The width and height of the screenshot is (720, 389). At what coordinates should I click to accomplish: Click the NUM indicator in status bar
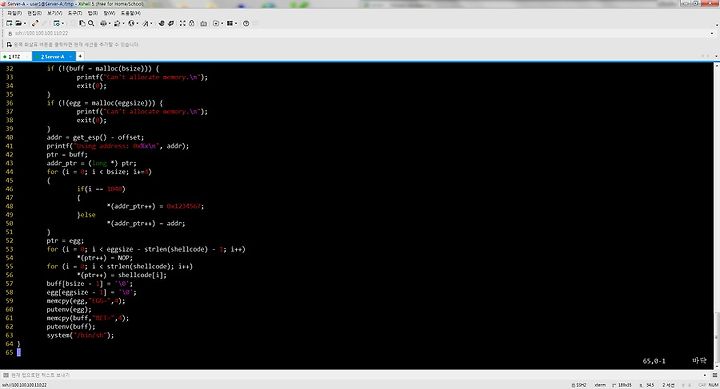[713, 385]
